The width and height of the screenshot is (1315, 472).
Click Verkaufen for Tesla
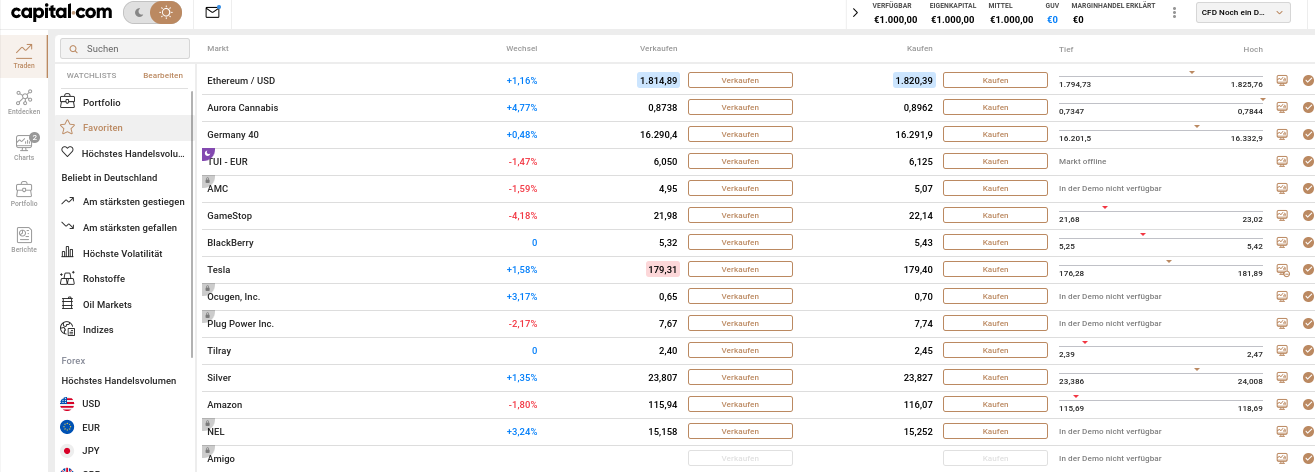coord(740,269)
